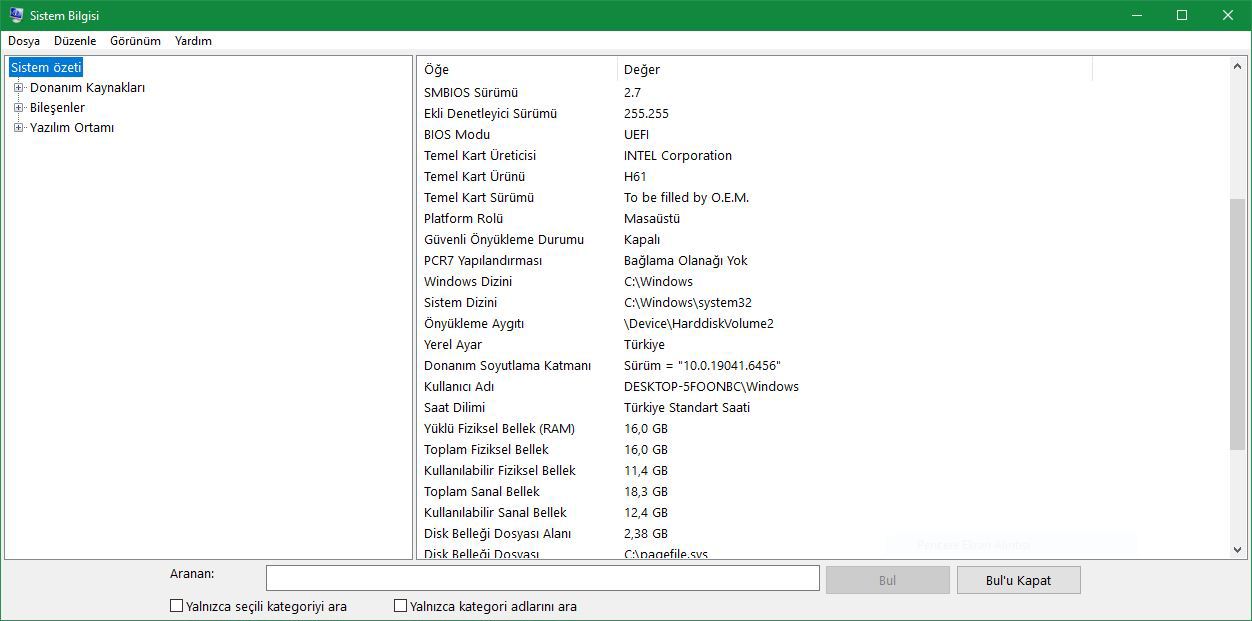Select the Güvenli Önyükleme Durumu row
1252x621 pixels.
tap(823, 240)
